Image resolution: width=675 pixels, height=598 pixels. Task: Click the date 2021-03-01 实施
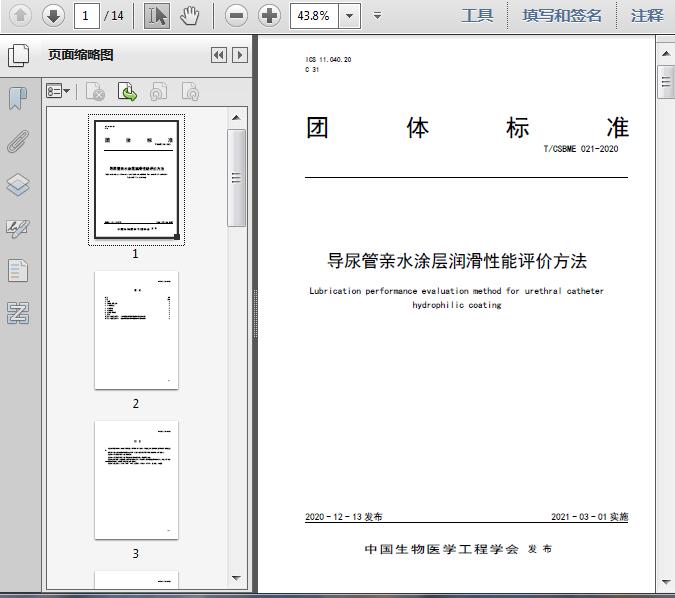coord(589,517)
